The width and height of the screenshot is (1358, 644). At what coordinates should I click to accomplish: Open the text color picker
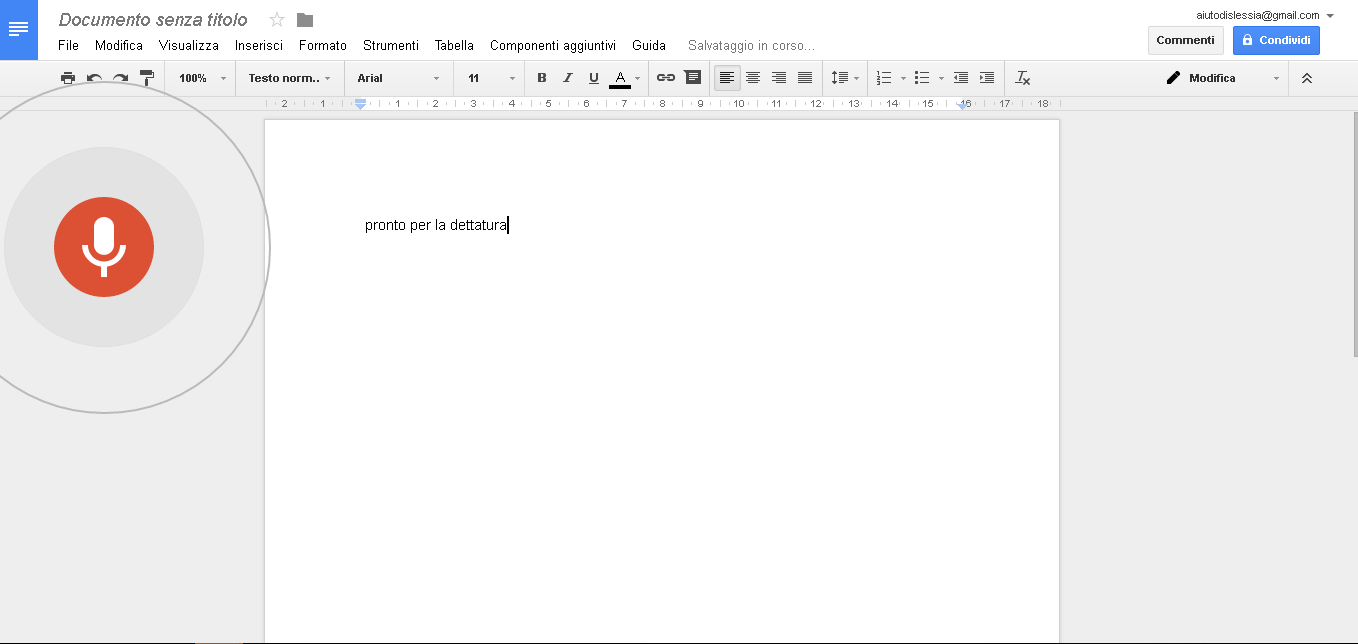[625, 78]
